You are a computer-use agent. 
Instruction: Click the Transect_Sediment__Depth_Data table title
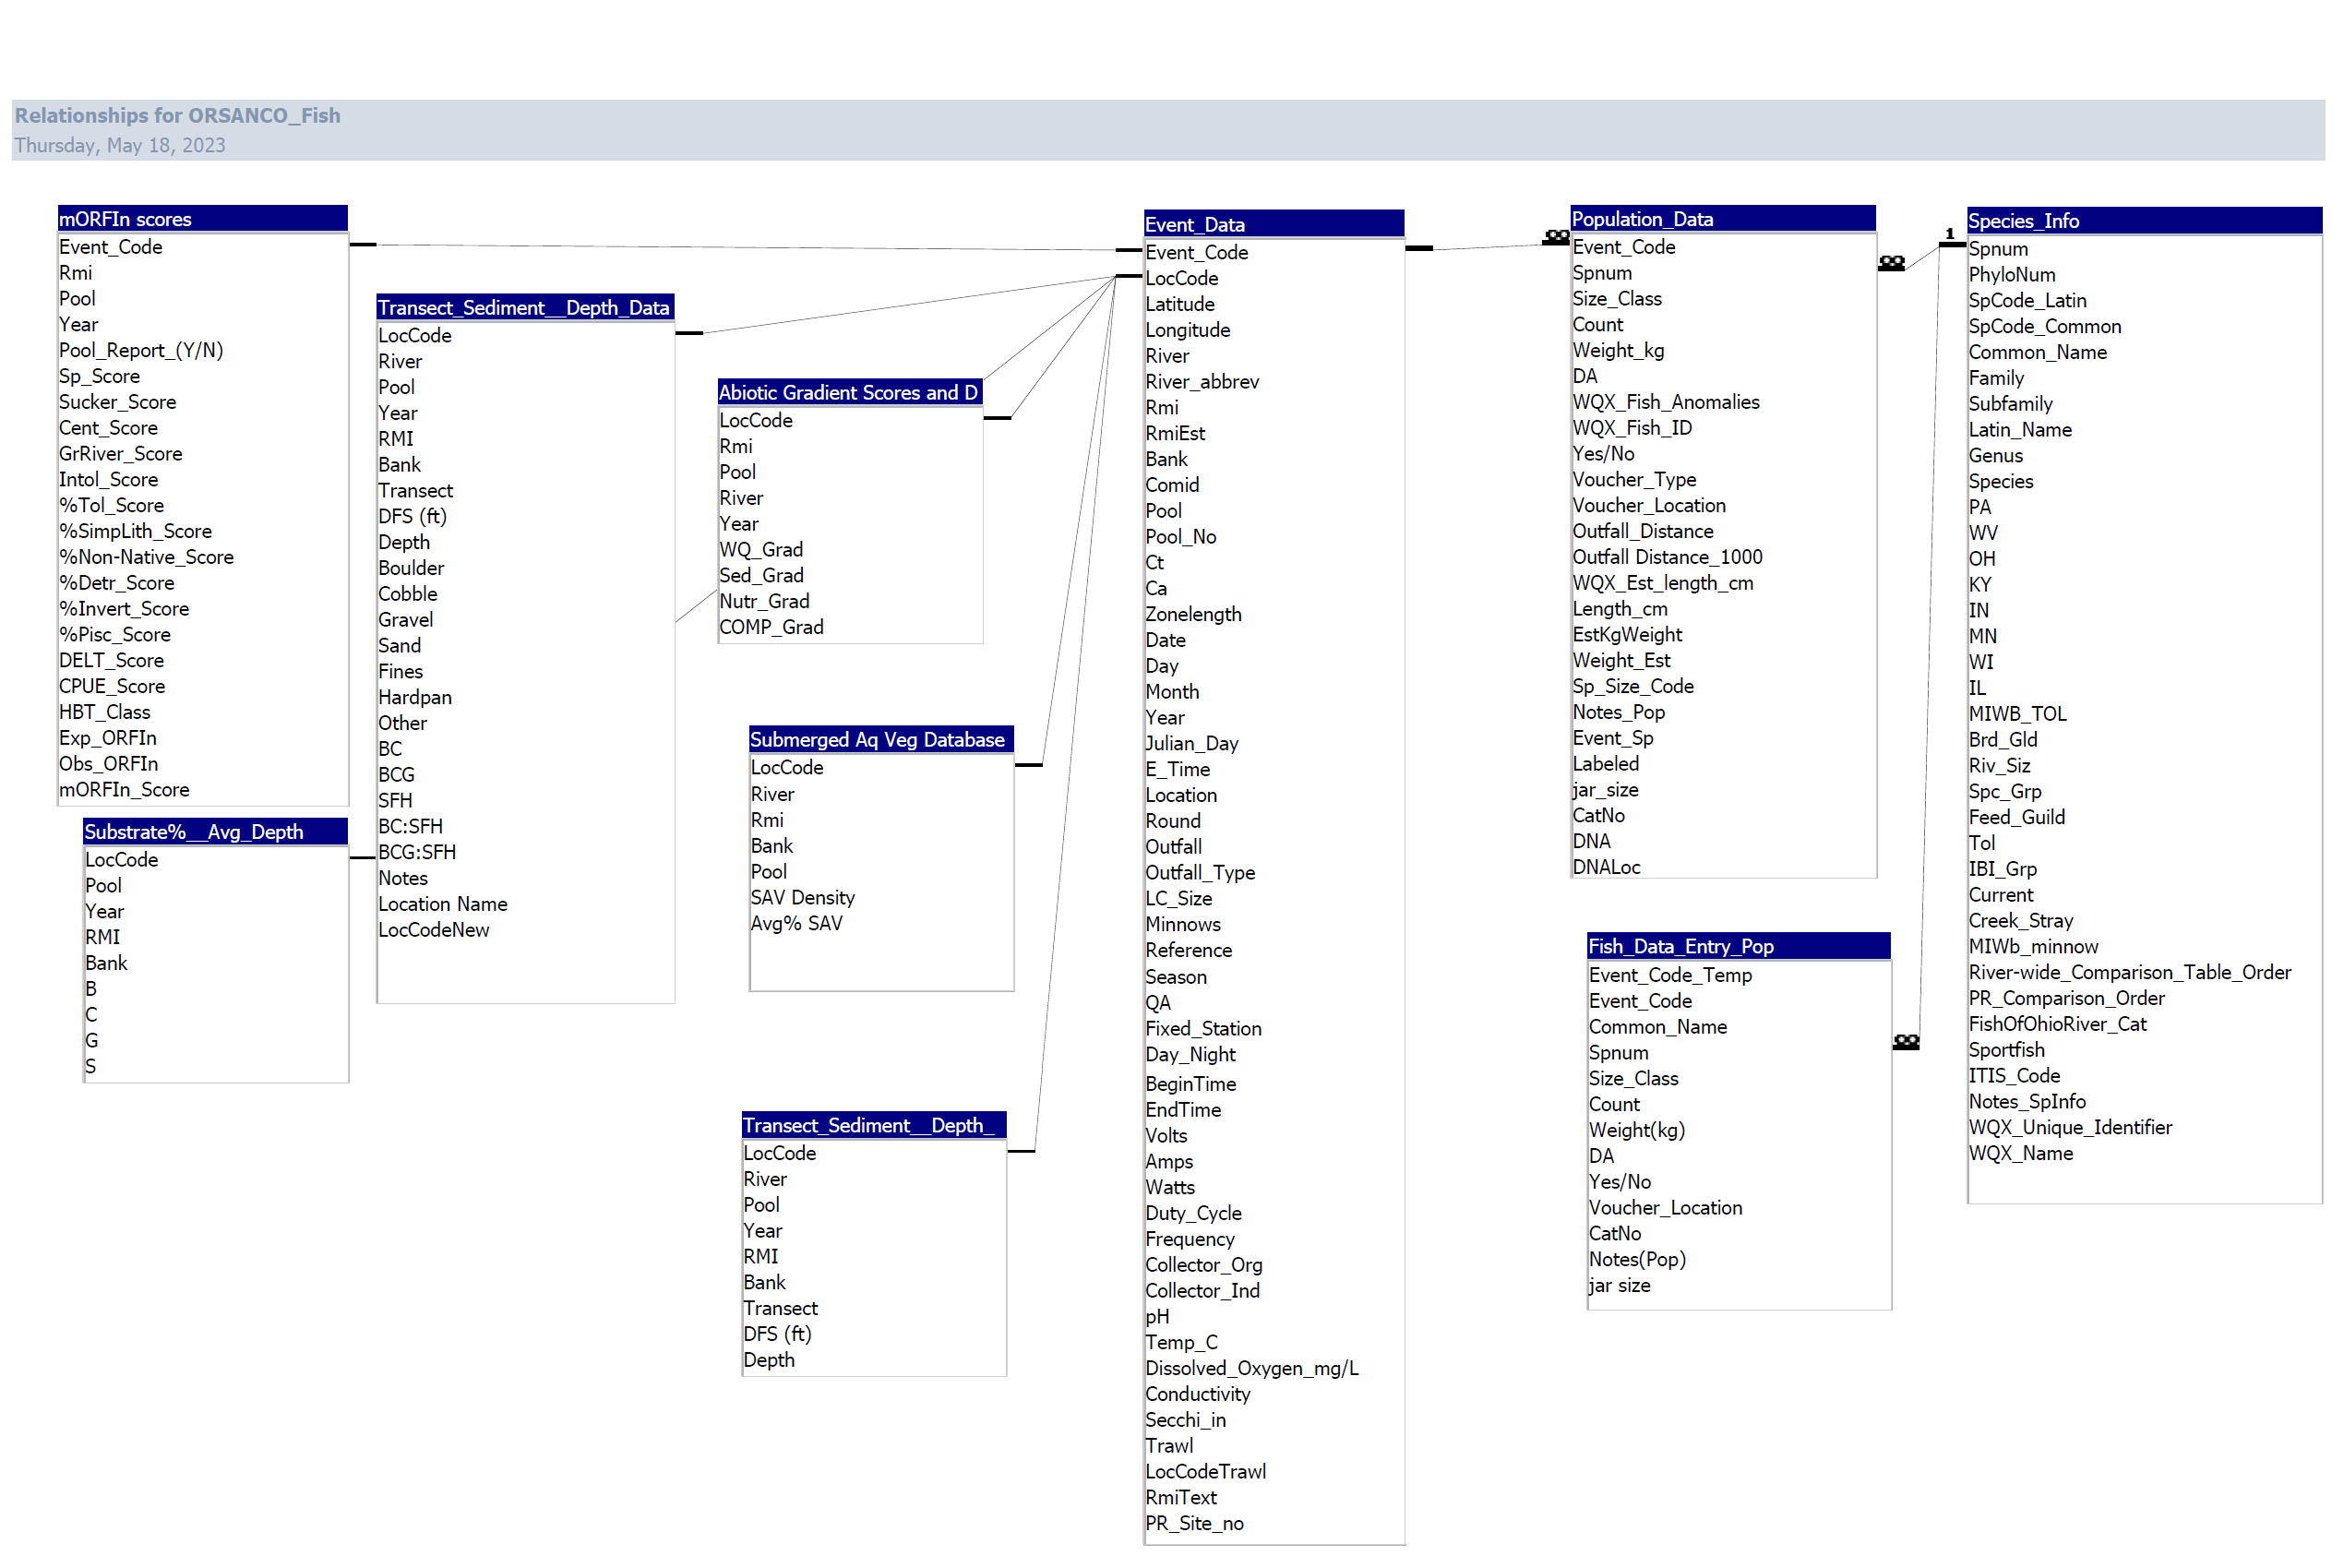(525, 307)
